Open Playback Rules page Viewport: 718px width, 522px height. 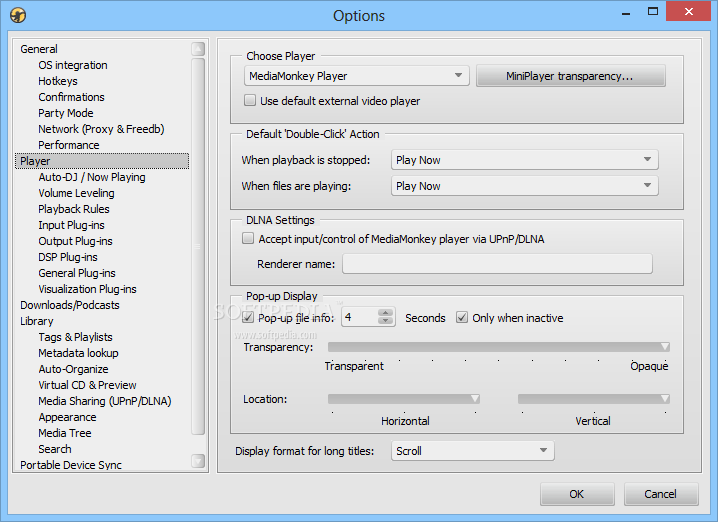coord(74,209)
